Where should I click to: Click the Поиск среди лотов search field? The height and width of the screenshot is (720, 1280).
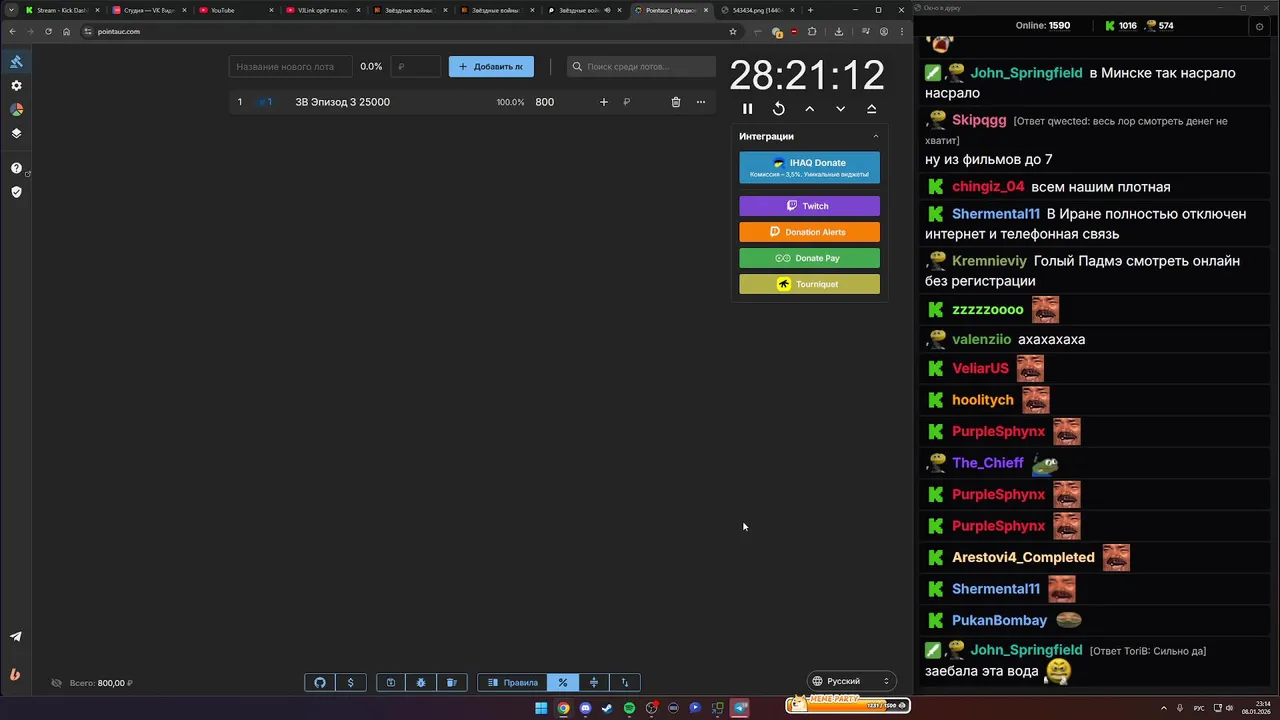[641, 67]
